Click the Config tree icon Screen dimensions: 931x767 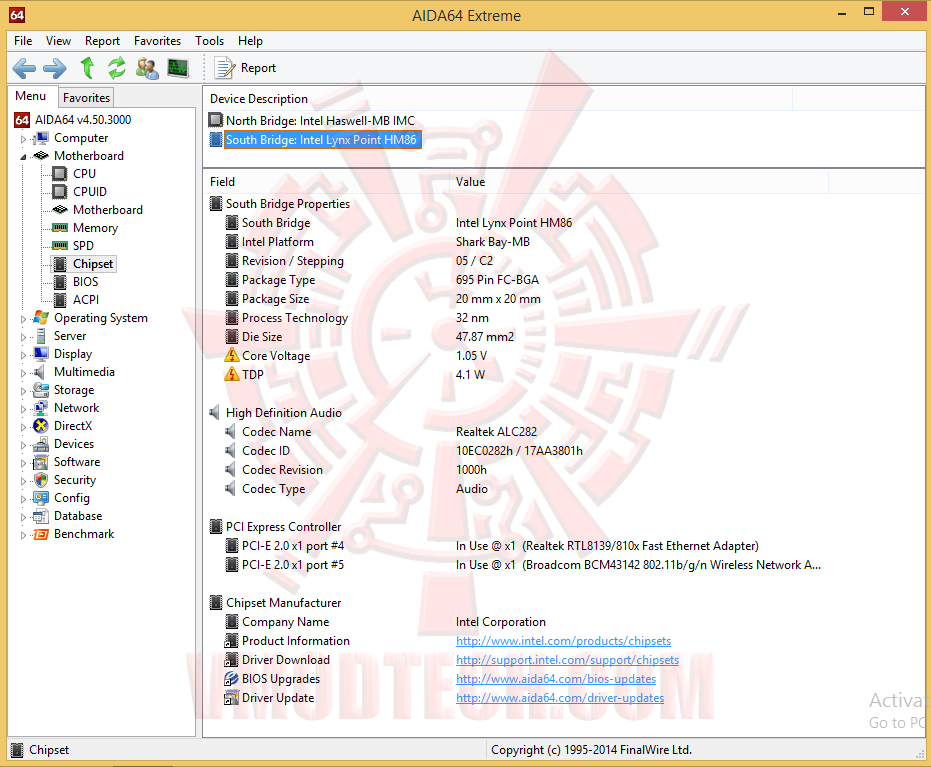tap(41, 498)
